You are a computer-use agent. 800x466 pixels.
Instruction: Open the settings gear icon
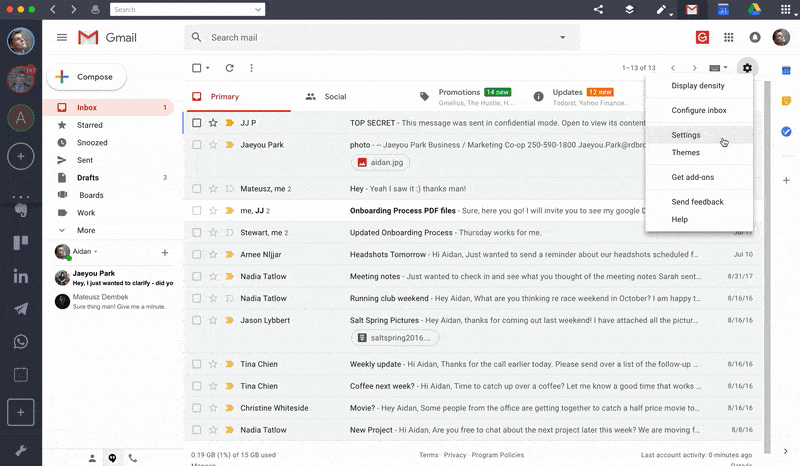[x=747, y=68]
